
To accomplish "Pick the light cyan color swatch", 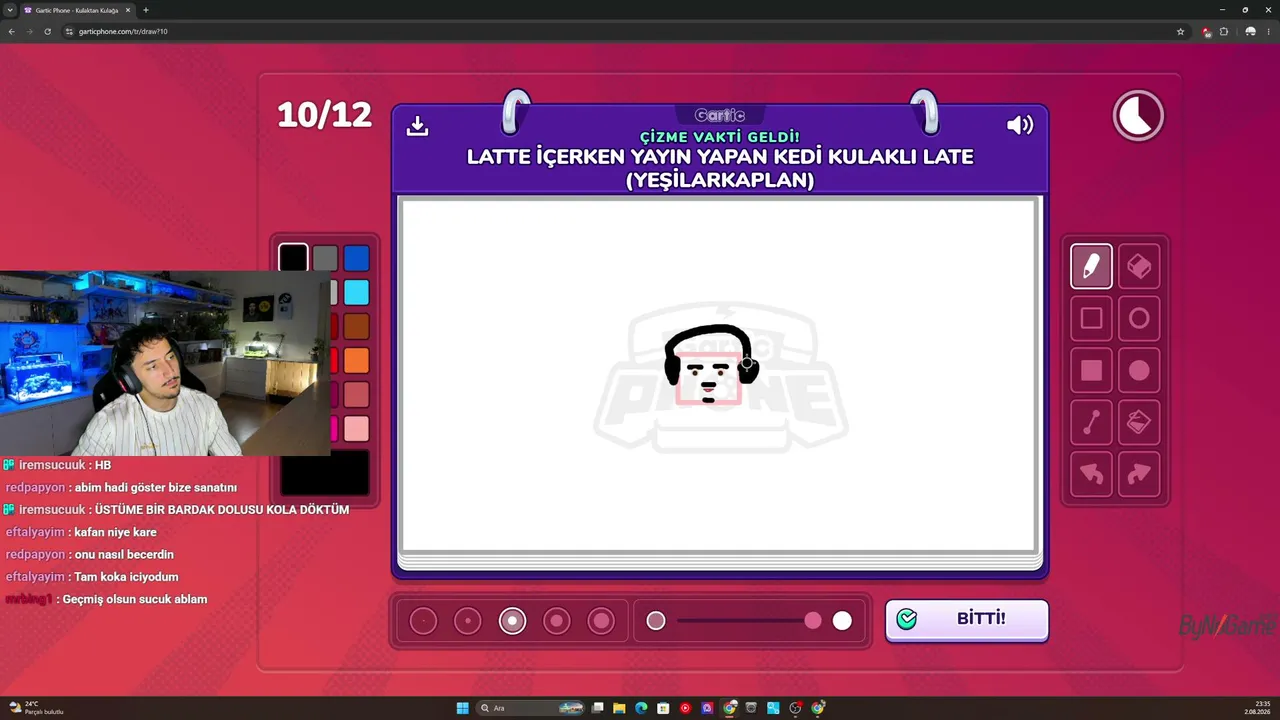I will click(x=357, y=292).
